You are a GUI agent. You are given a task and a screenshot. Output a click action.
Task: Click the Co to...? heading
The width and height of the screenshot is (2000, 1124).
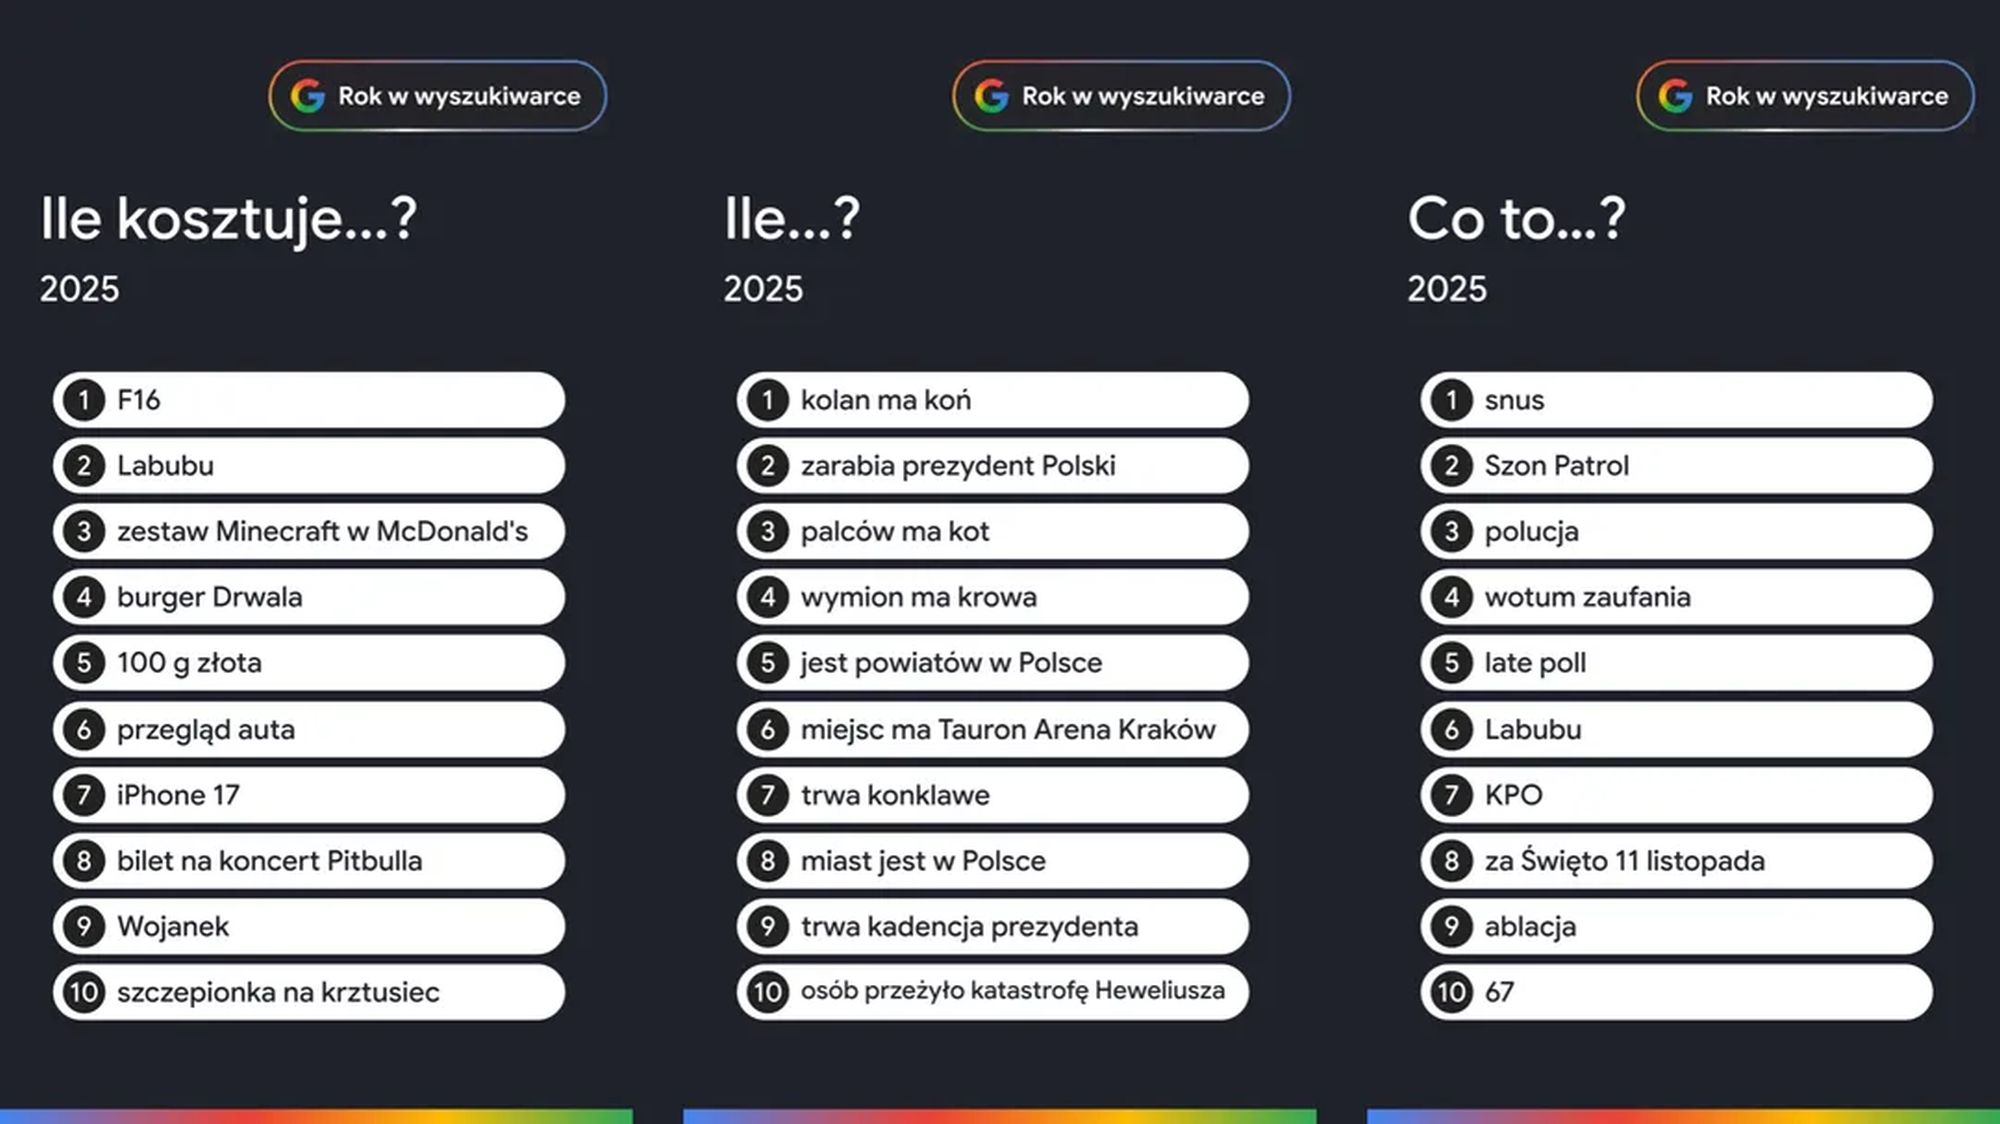point(1516,218)
